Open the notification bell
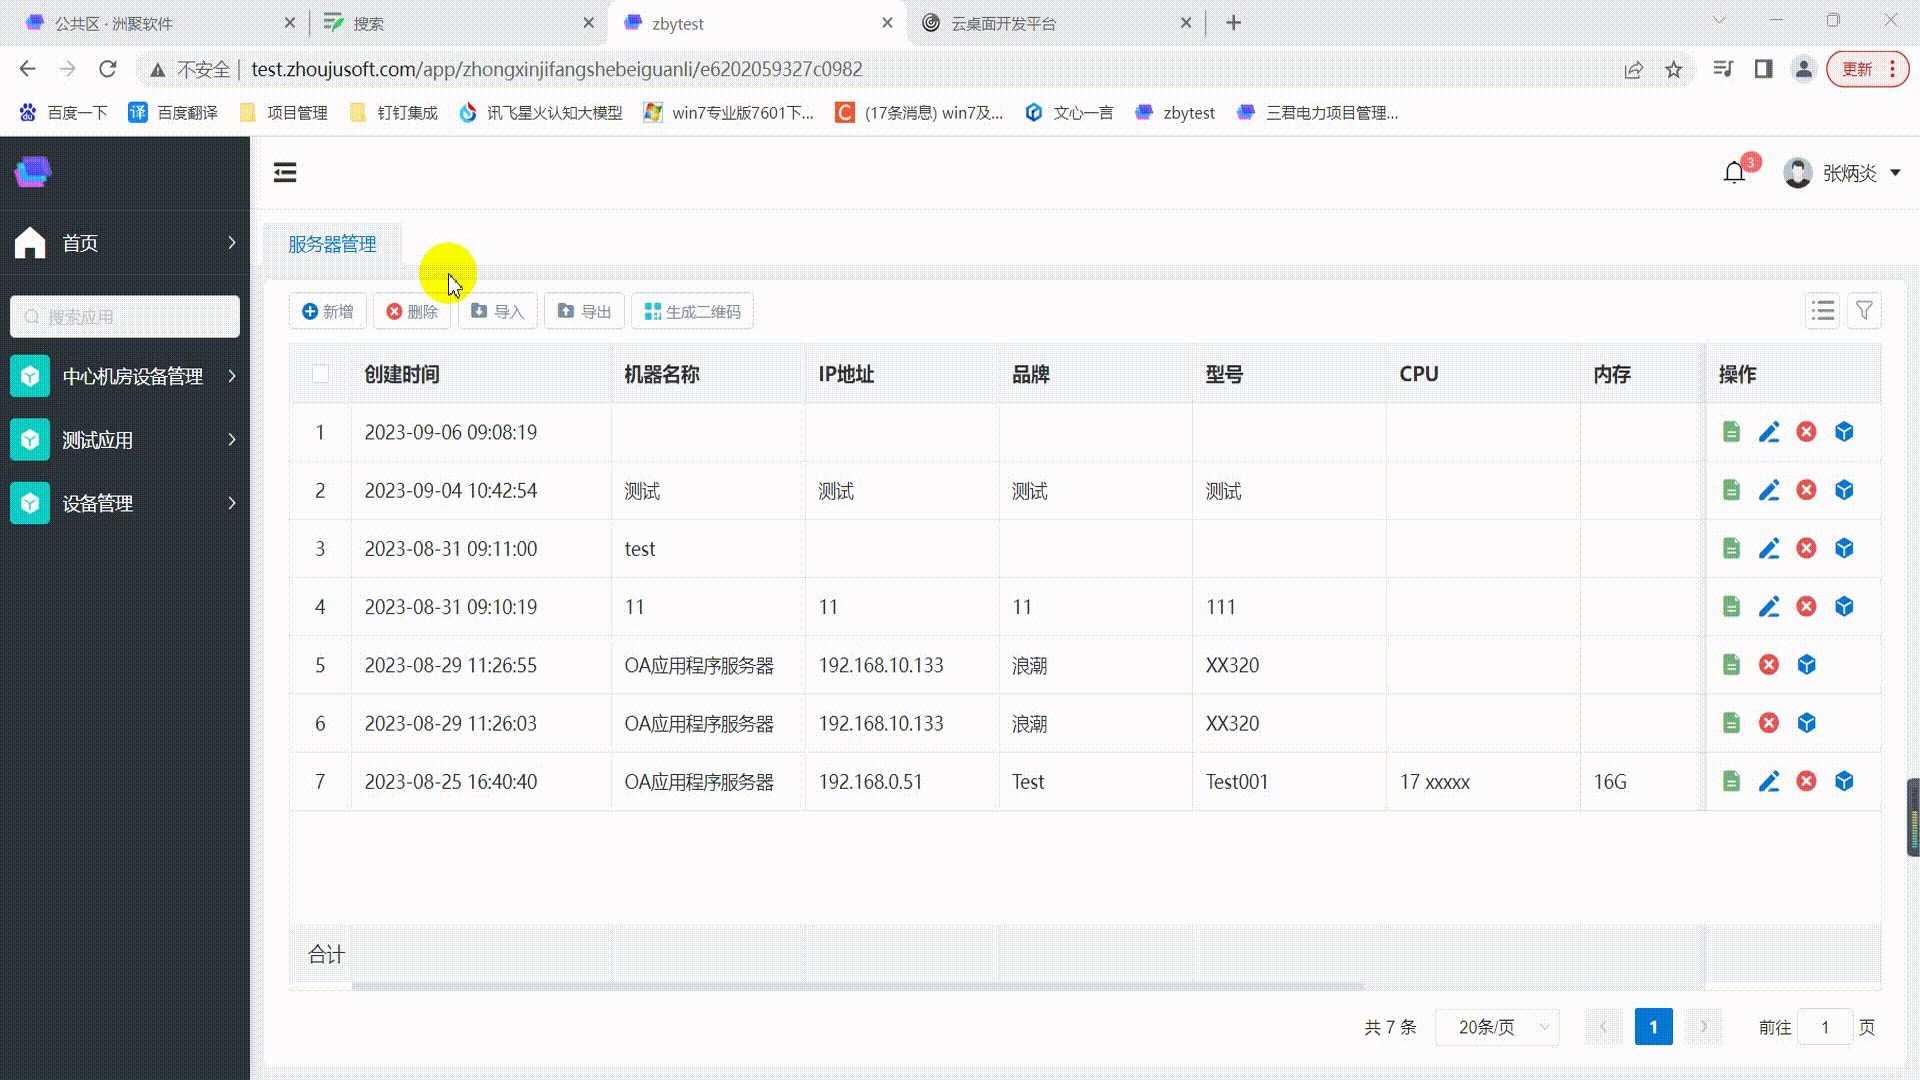The width and height of the screenshot is (1920, 1080). [1734, 173]
